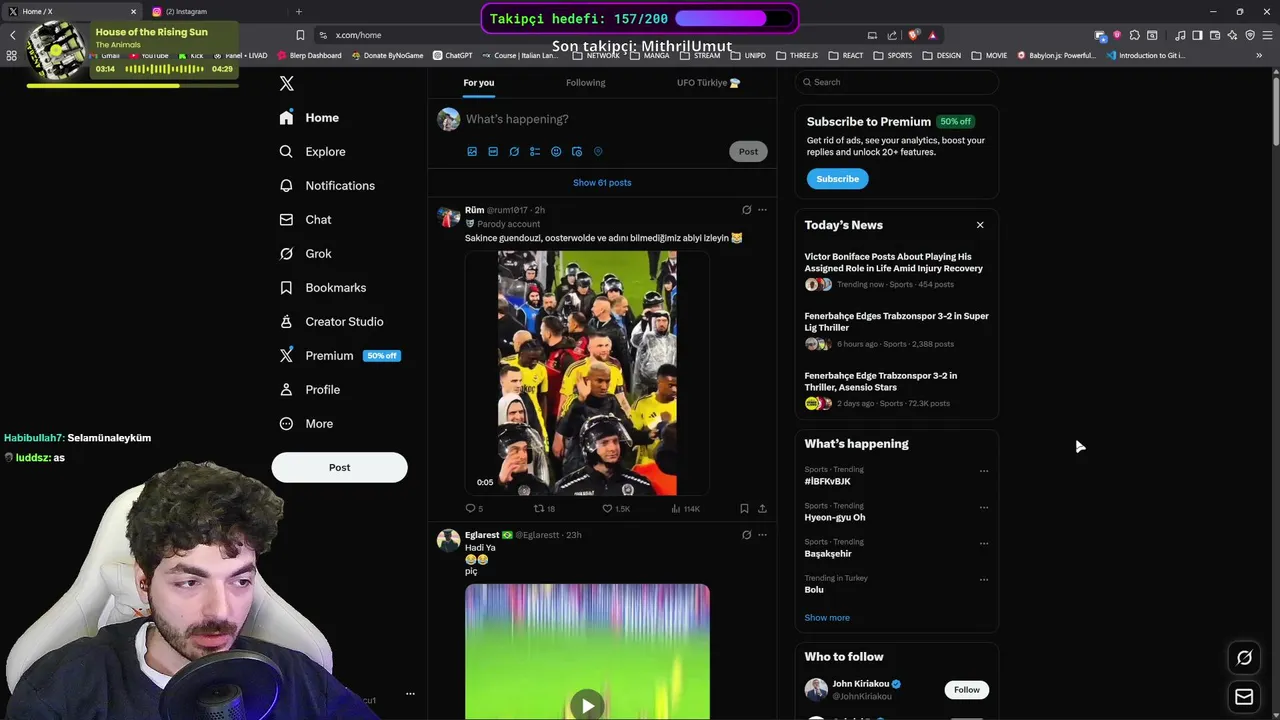Viewport: 1280px width, 720px height.
Task: Play Rüm's video thumbnail
Action: [x=587, y=373]
